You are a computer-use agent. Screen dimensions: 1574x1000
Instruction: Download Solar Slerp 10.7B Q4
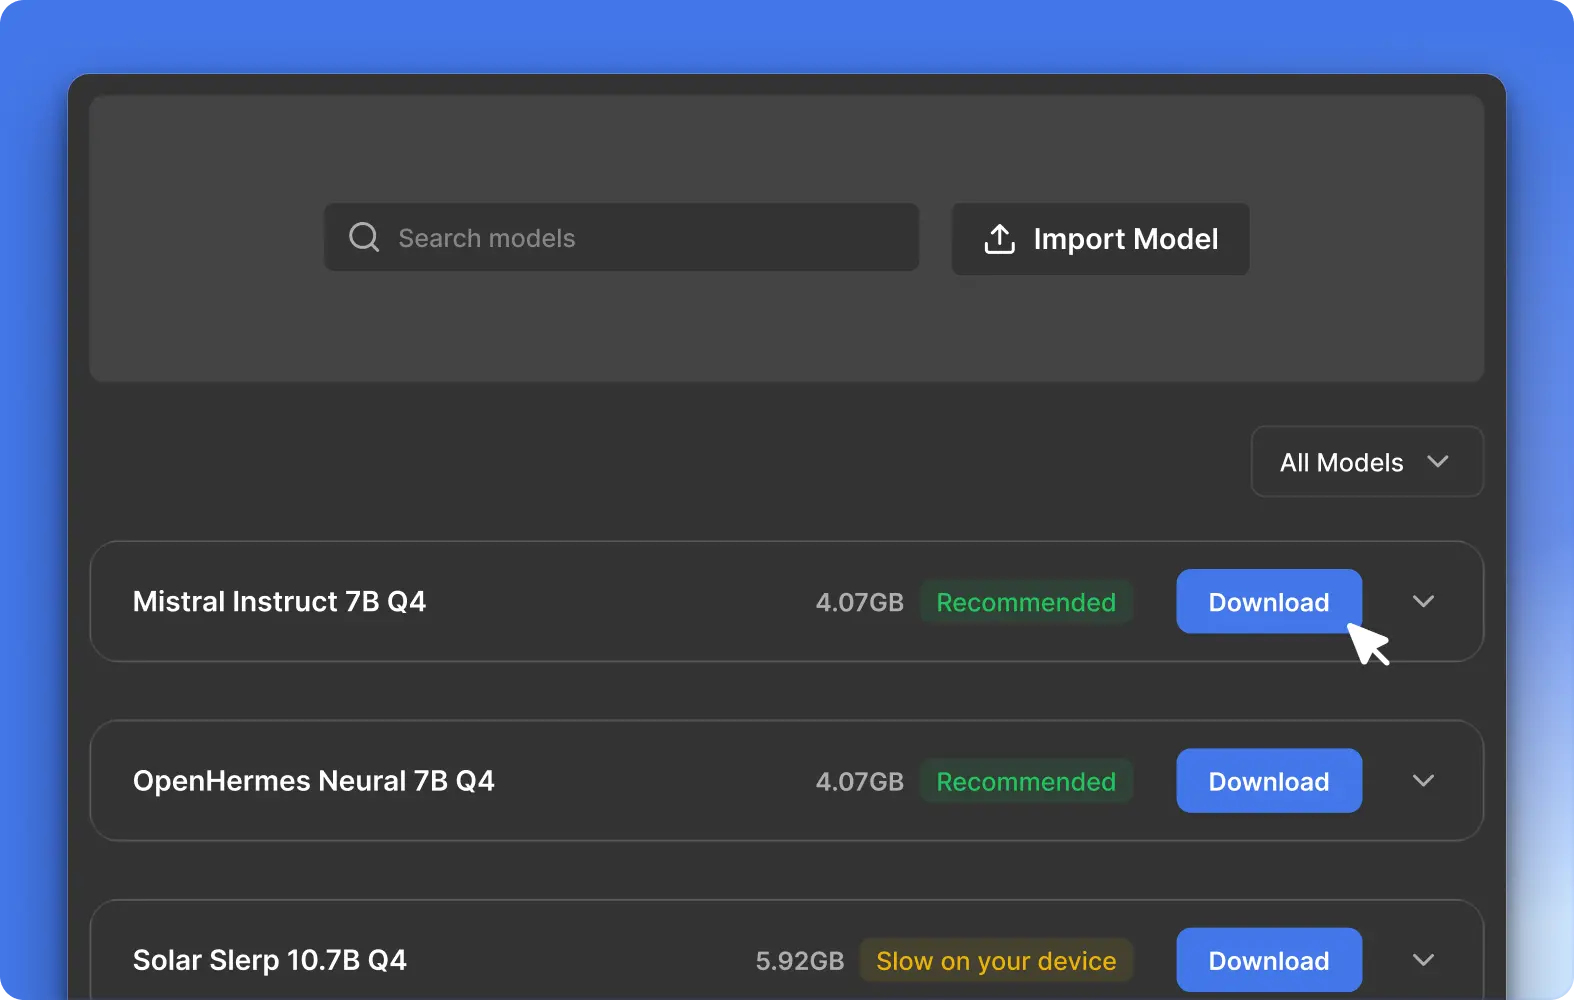[x=1268, y=960]
